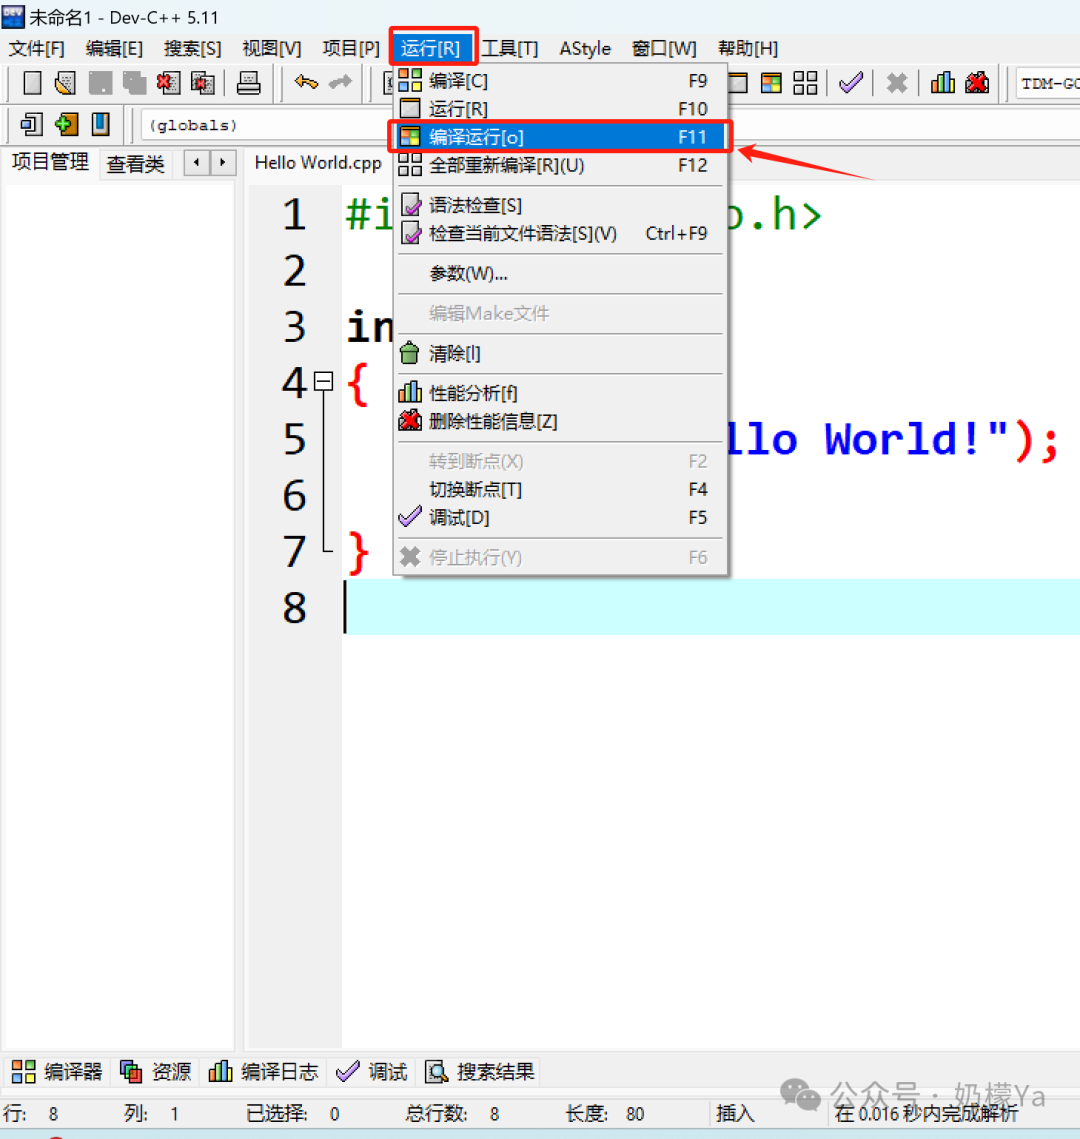Open the 搜索[S] menu
Viewport: 1080px width, 1139px height.
pyautogui.click(x=192, y=49)
